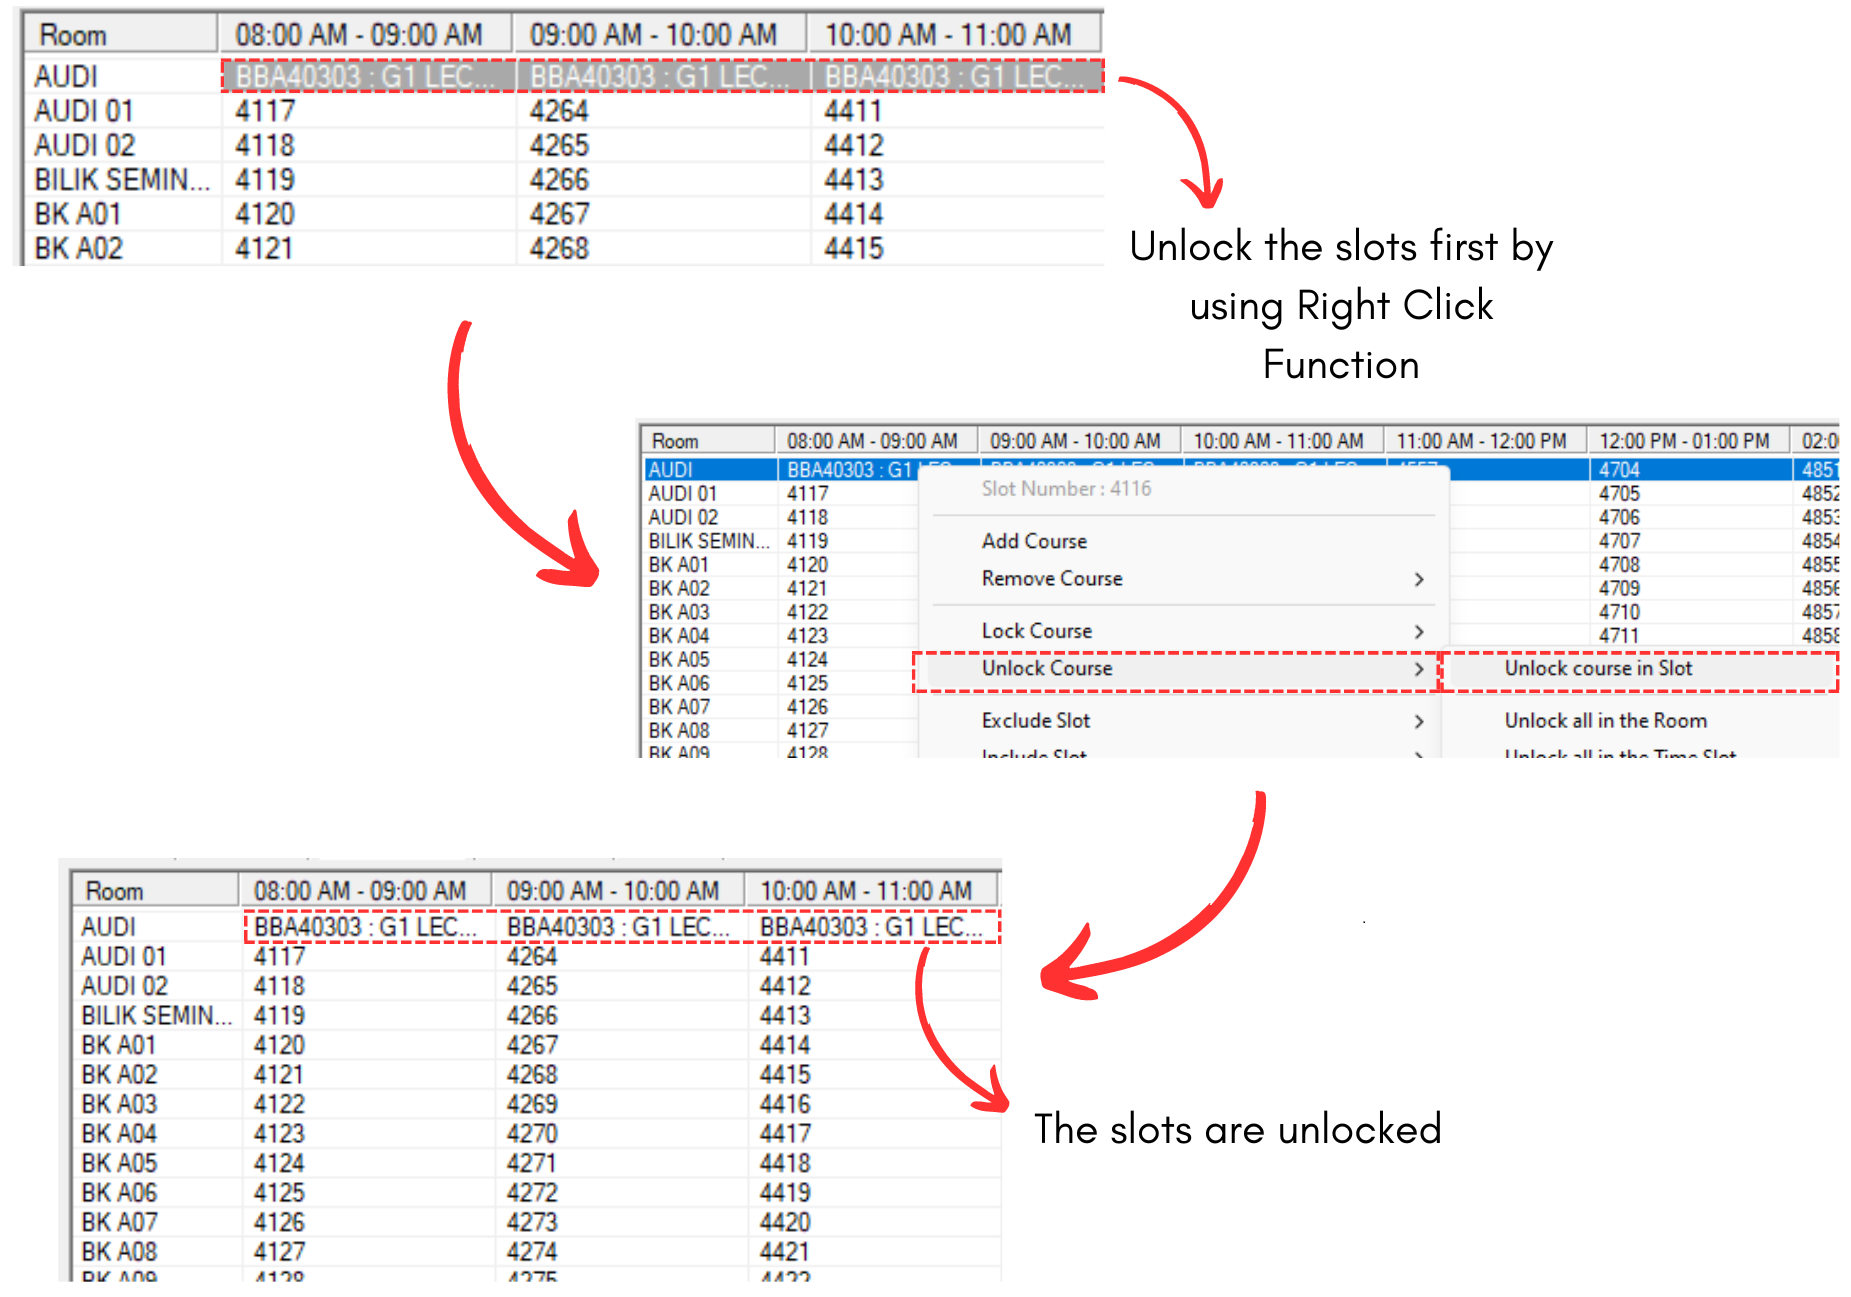Select slot number 4707 cell

(x=1619, y=541)
